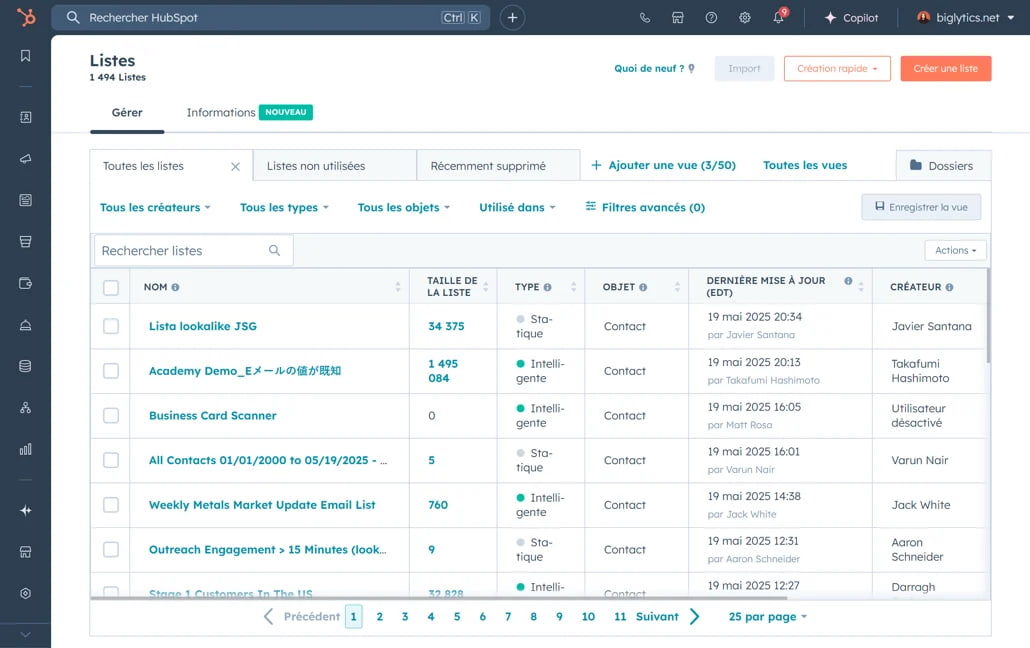The height and width of the screenshot is (648, 1030).
Task: Go to page 5 in pagination
Action: (x=457, y=616)
